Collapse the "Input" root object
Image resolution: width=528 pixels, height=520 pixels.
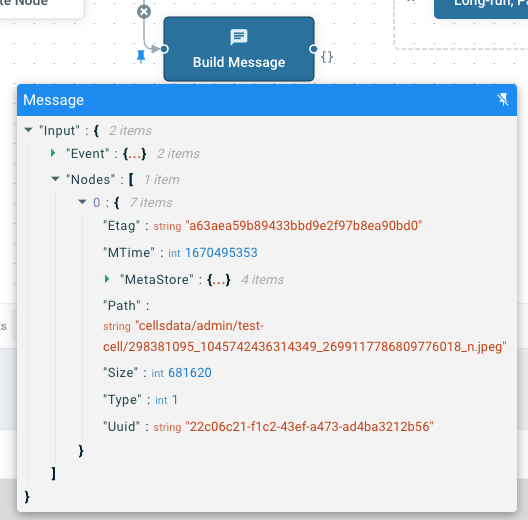pyautogui.click(x=29, y=130)
